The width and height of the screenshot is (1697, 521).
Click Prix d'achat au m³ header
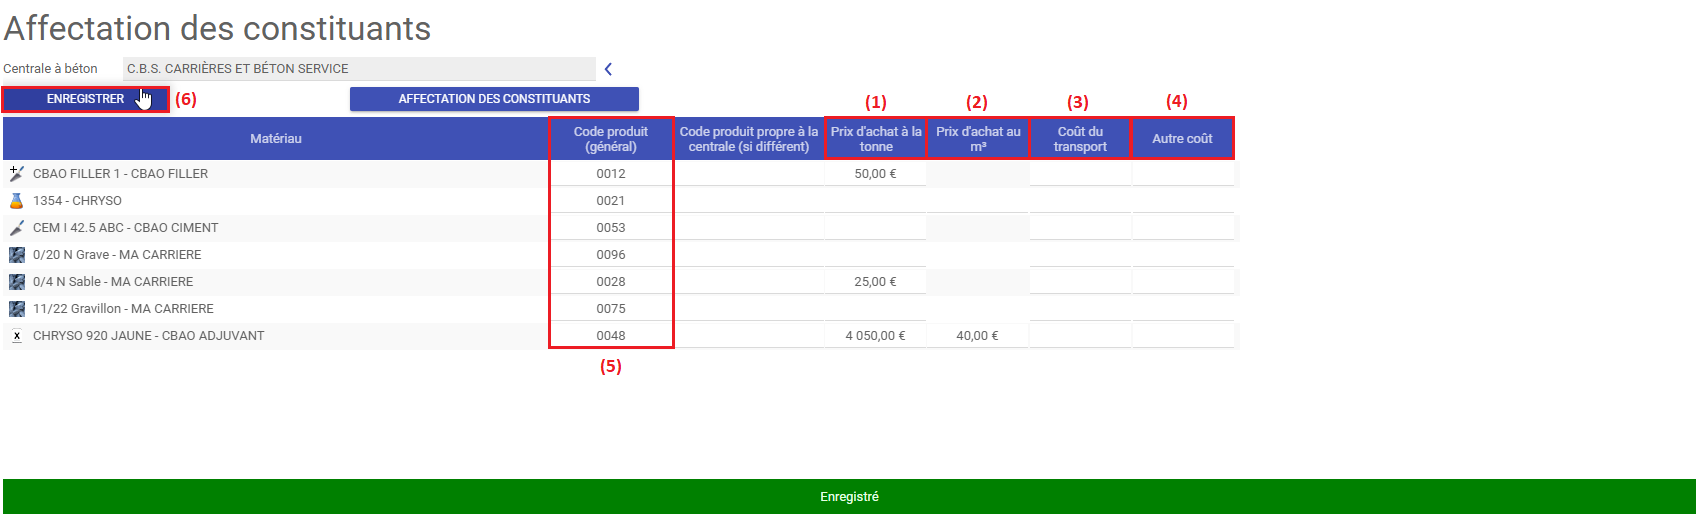(978, 139)
